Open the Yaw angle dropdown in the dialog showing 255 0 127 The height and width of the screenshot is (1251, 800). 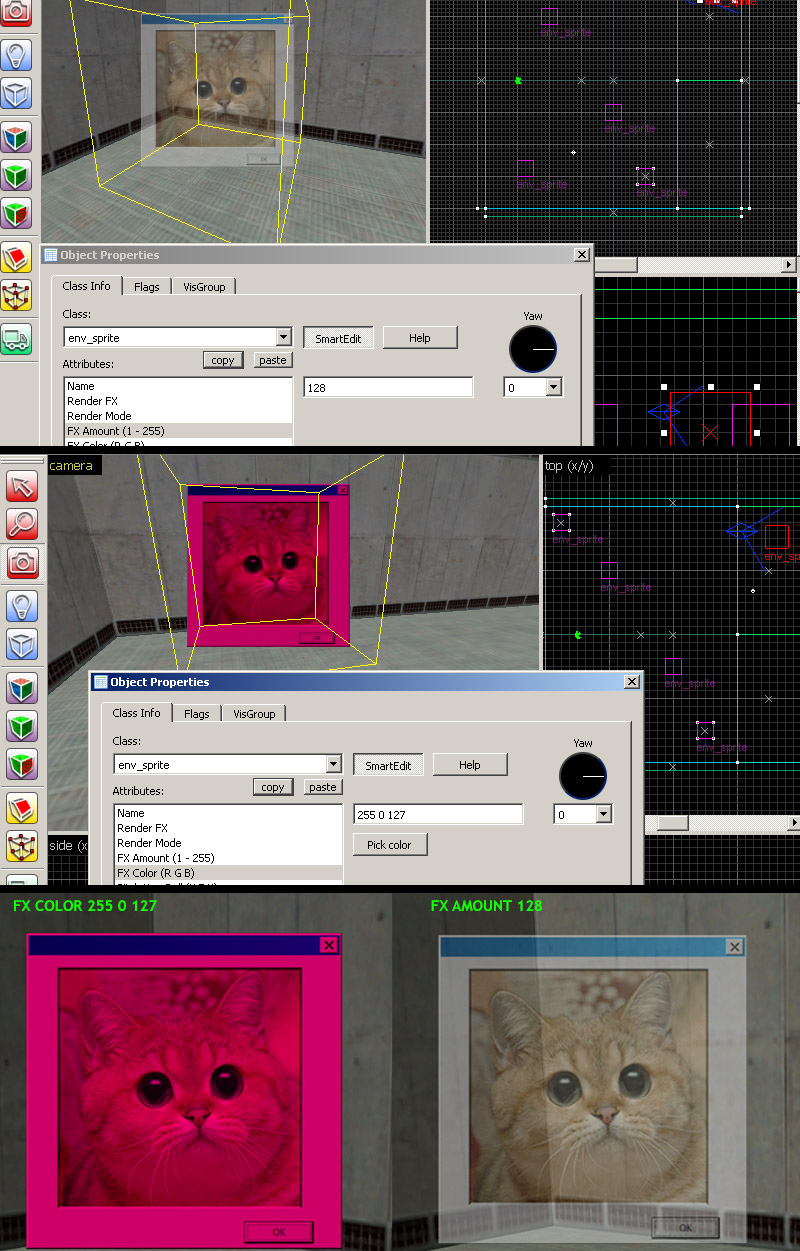click(604, 814)
